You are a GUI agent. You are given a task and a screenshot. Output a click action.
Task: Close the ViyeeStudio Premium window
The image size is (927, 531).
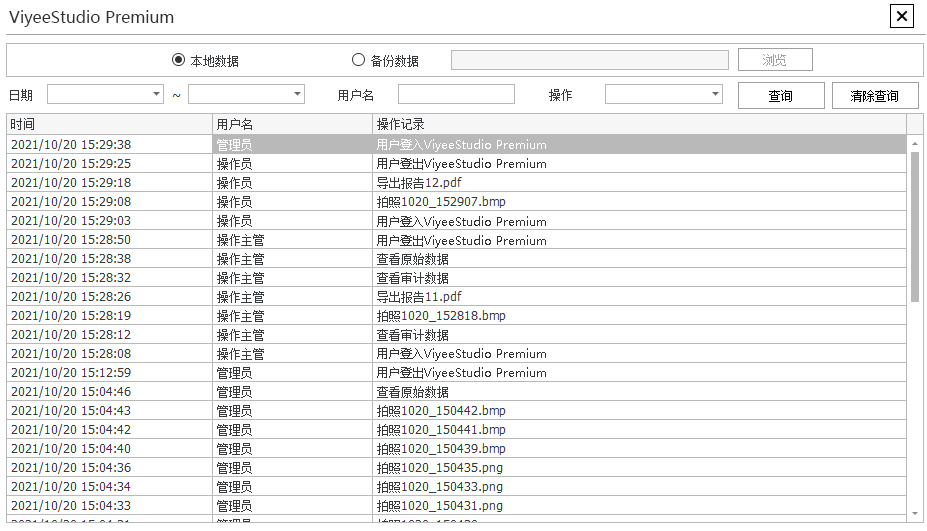[x=901, y=16]
